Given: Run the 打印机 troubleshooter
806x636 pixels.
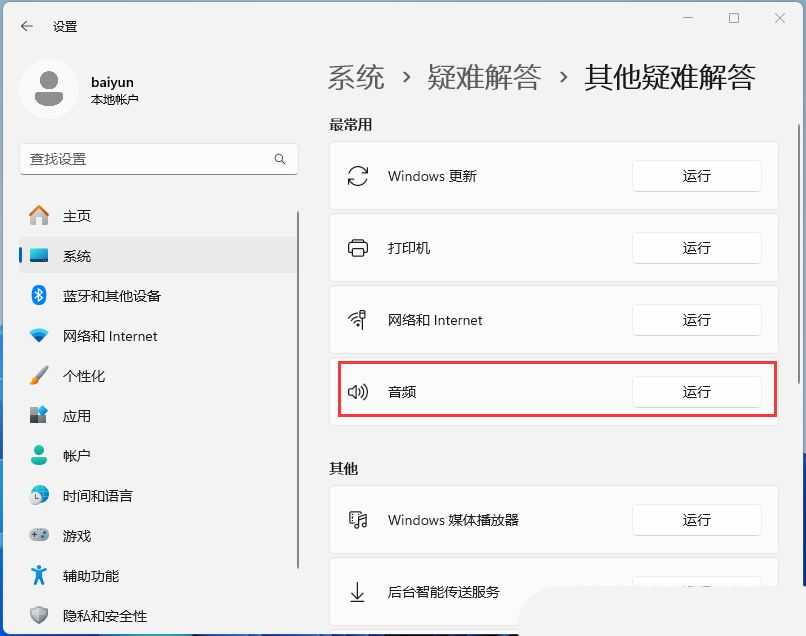Looking at the screenshot, I should (x=697, y=248).
